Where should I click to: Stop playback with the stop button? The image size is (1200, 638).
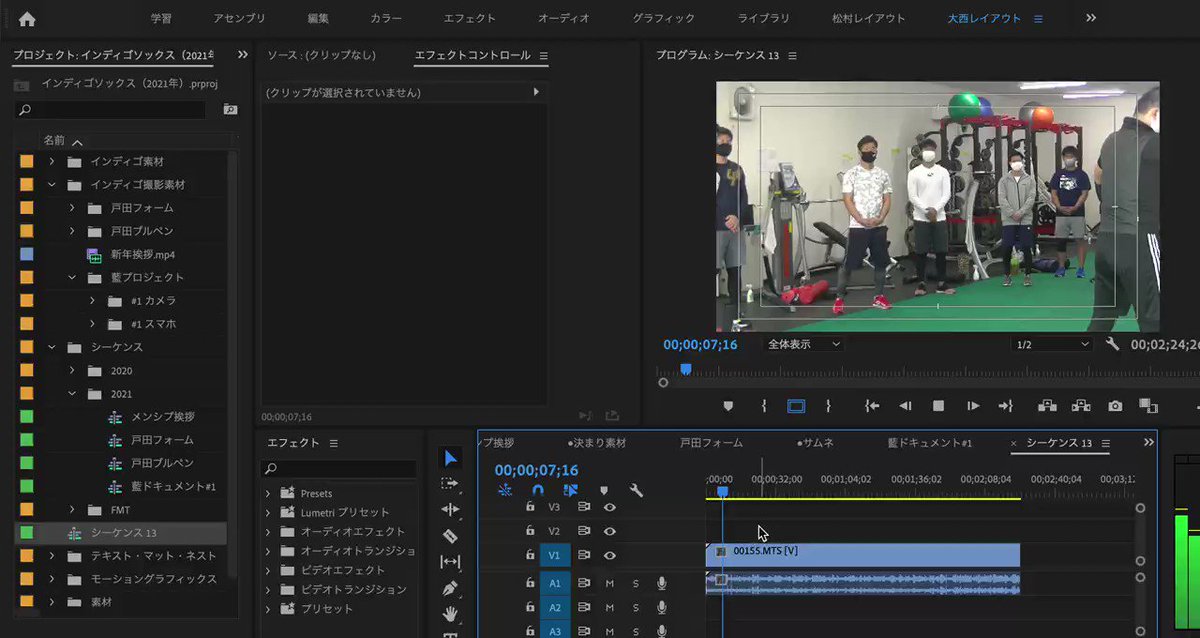click(x=938, y=406)
